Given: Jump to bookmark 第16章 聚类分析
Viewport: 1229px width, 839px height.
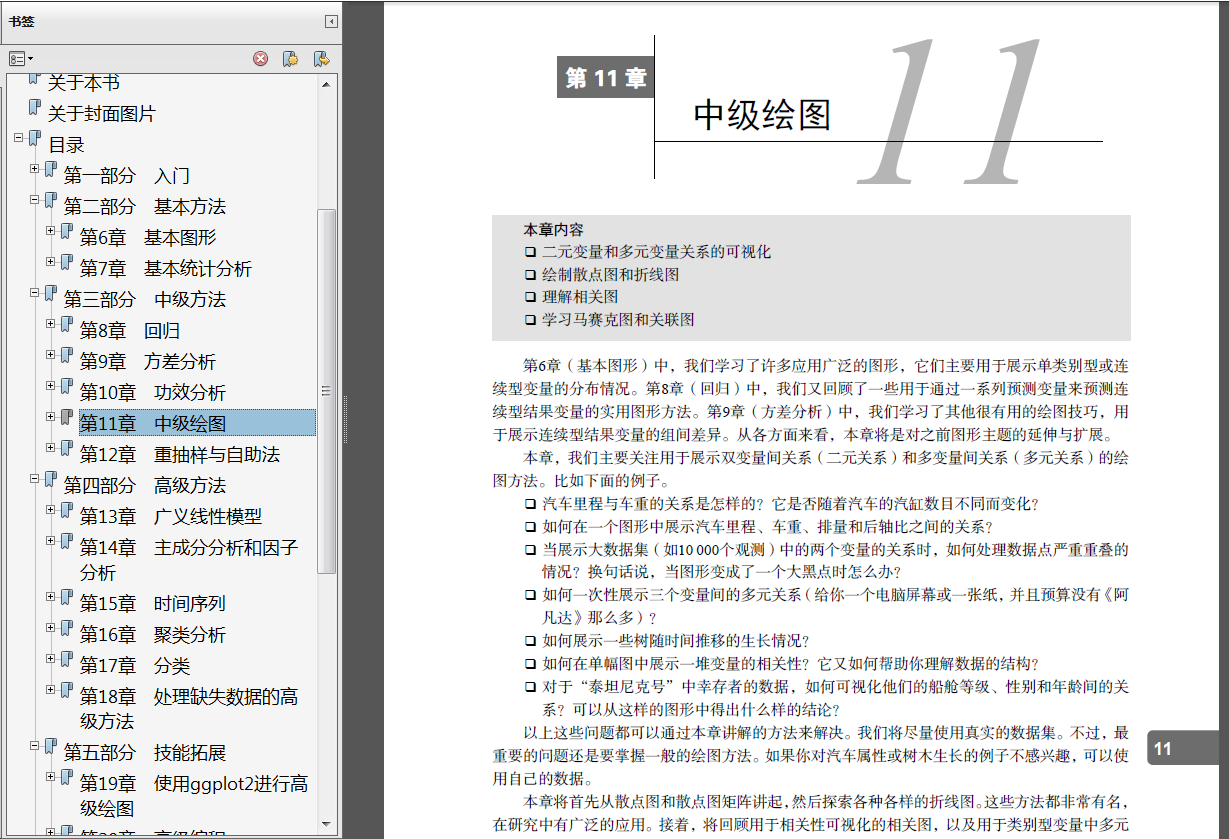Looking at the screenshot, I should tap(153, 635).
